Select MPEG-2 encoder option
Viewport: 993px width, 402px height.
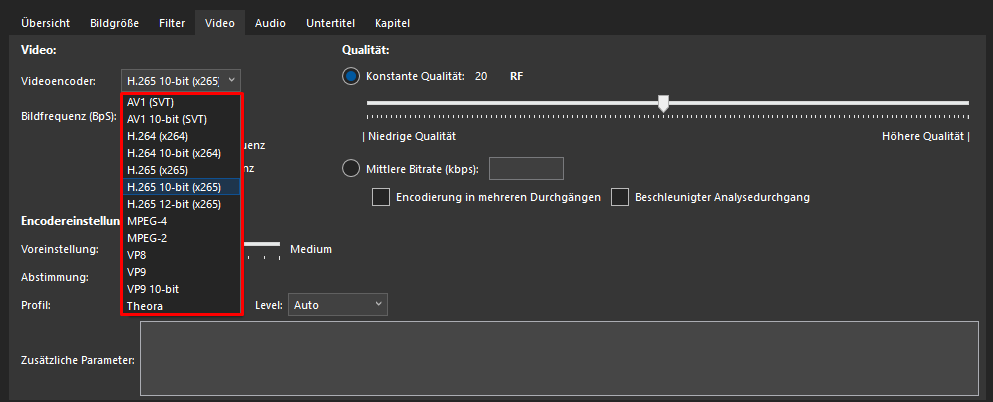tap(180, 239)
